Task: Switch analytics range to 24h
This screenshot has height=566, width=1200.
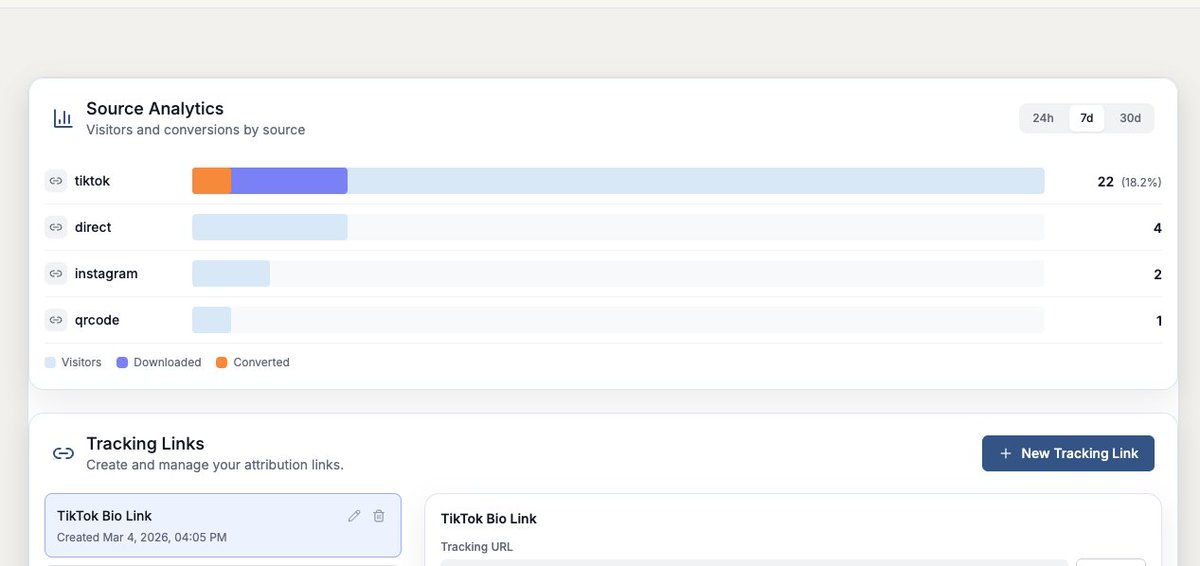Action: [x=1043, y=118]
